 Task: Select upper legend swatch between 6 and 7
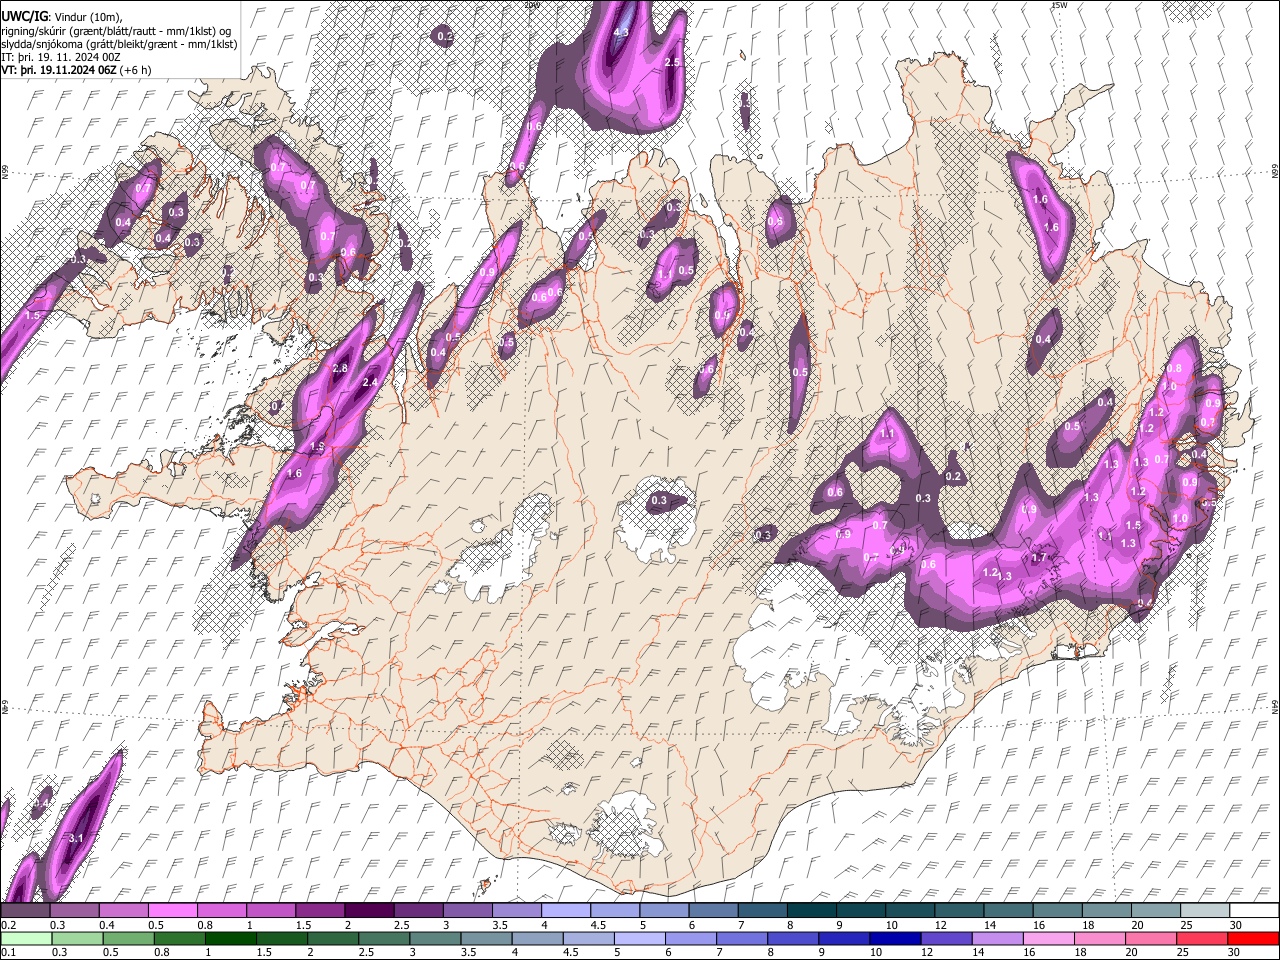coord(711,910)
